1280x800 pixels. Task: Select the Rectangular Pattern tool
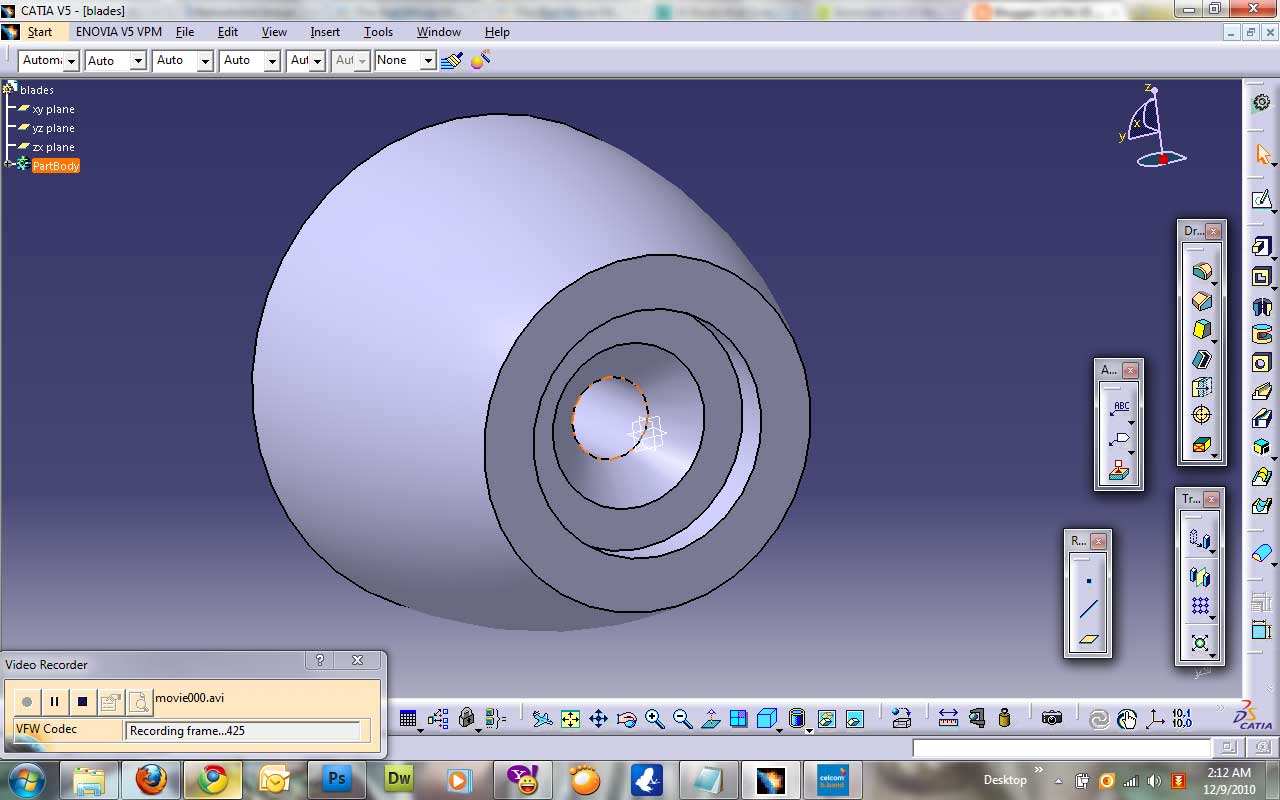(x=1200, y=606)
